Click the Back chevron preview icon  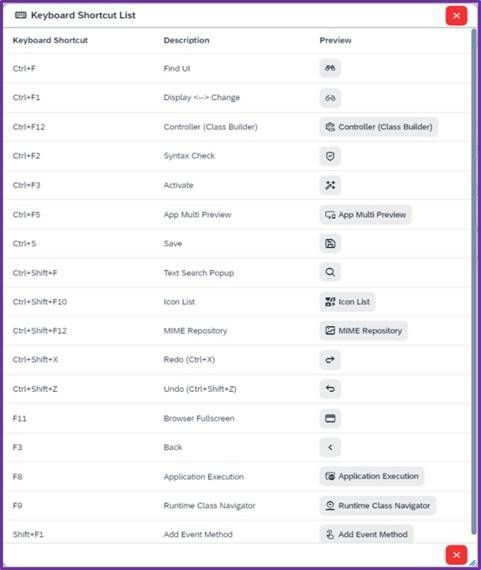point(330,447)
